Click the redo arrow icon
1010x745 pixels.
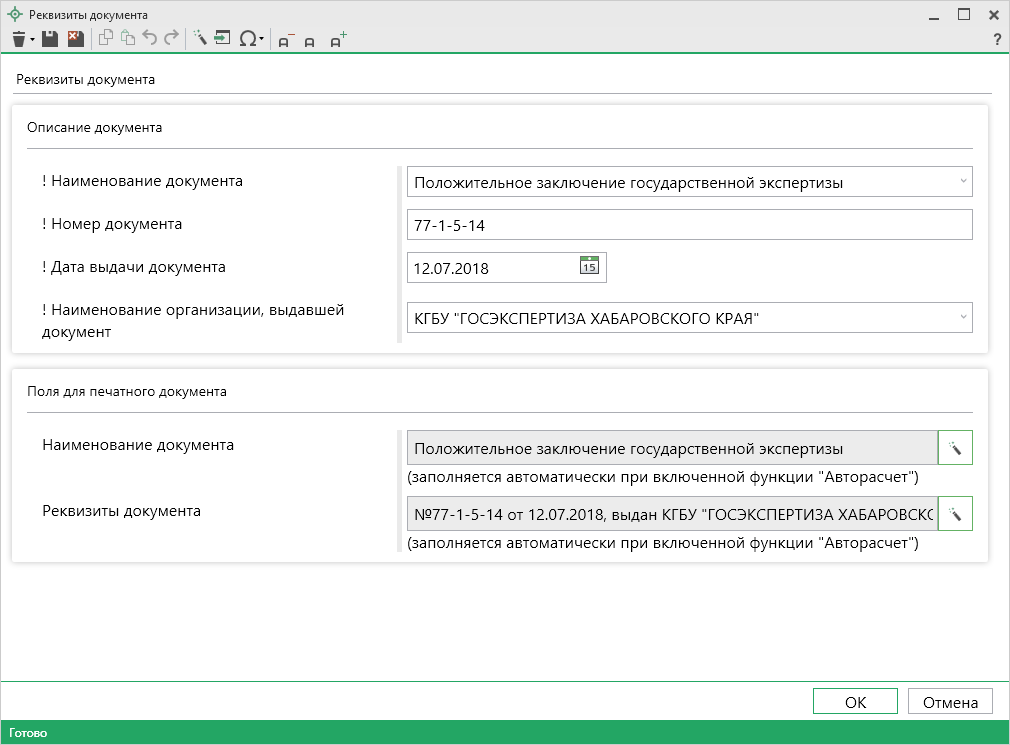[x=172, y=39]
